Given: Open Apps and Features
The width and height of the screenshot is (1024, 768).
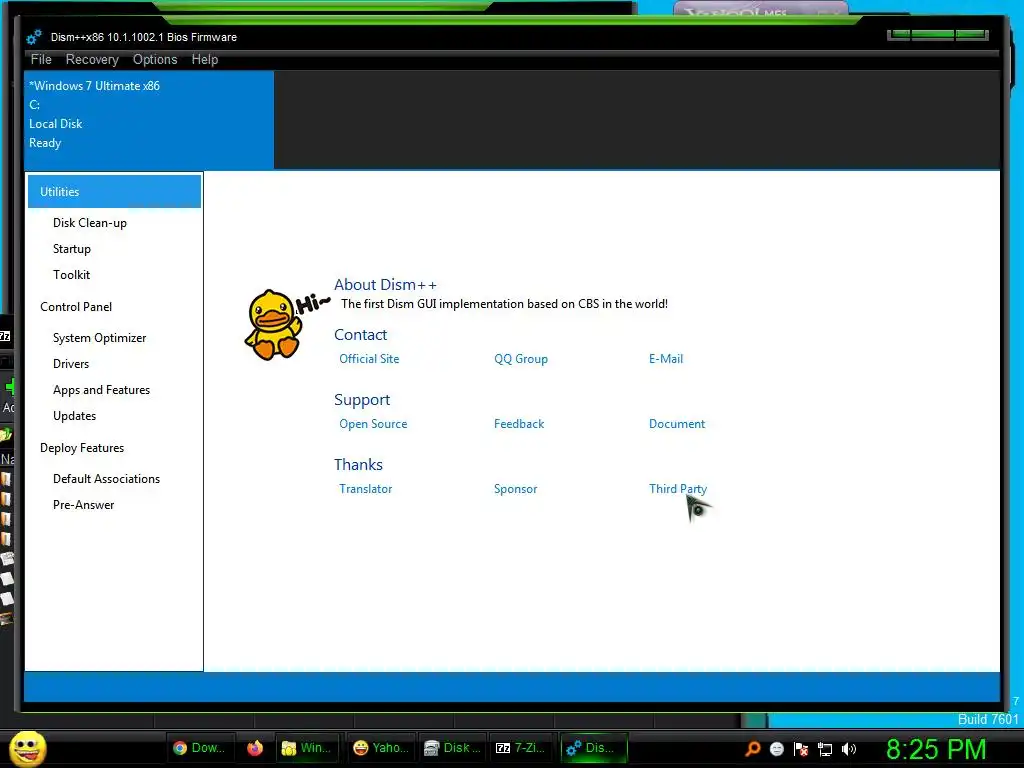Looking at the screenshot, I should (101, 390).
